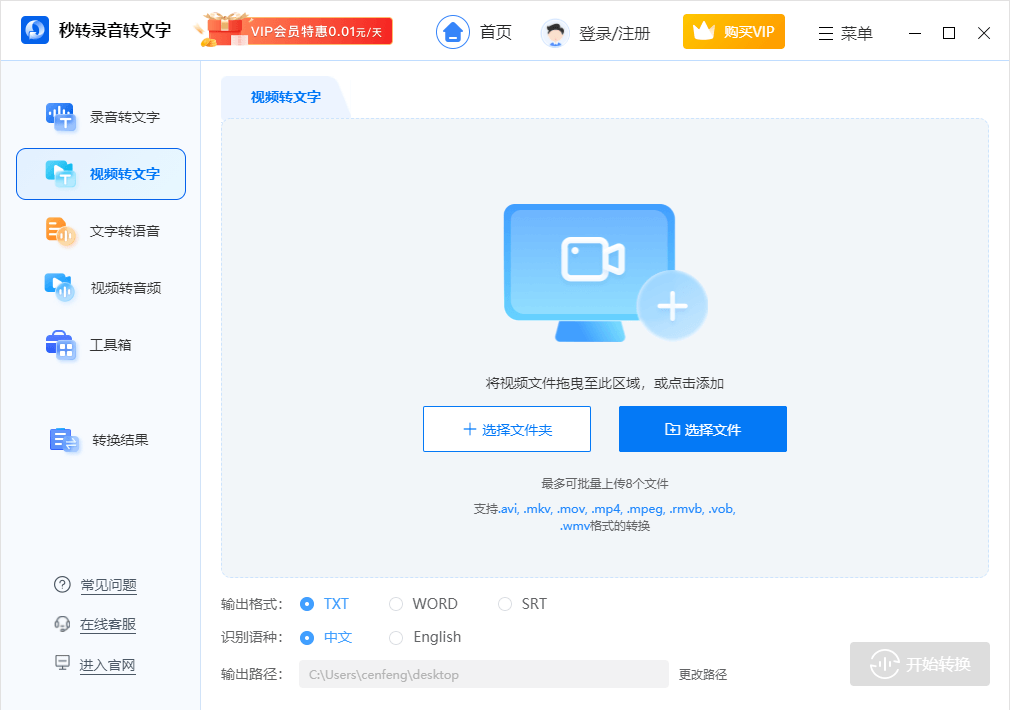Click the supported formats text .avi, .mkv
The width and height of the screenshot is (1010, 710).
coord(605,517)
